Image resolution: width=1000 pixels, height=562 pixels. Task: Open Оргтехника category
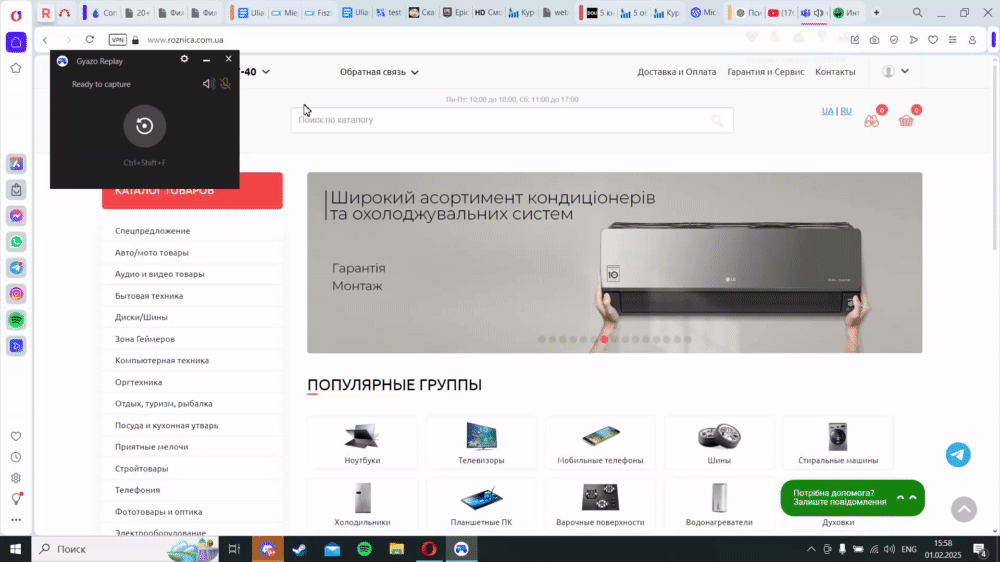point(138,382)
